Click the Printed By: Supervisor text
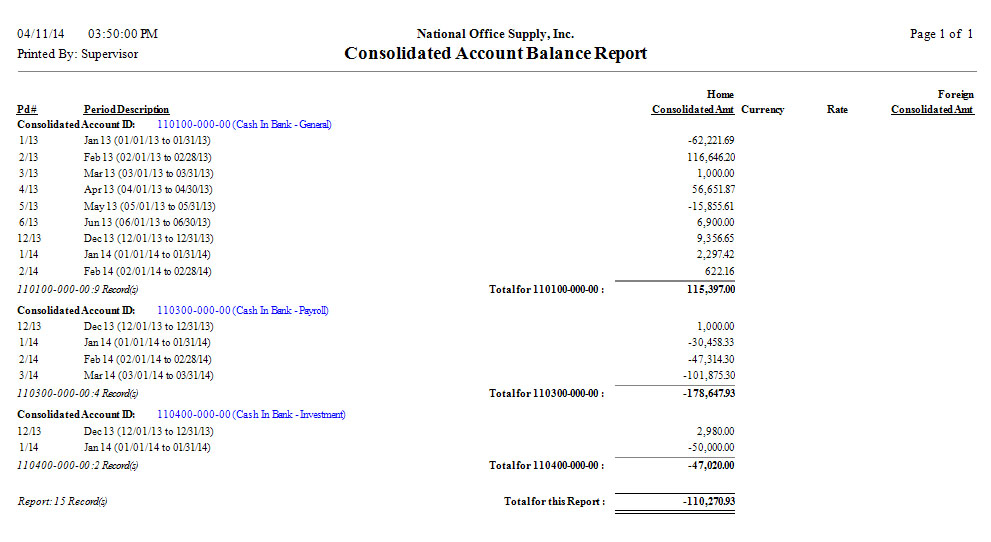991x542 pixels. (77, 54)
